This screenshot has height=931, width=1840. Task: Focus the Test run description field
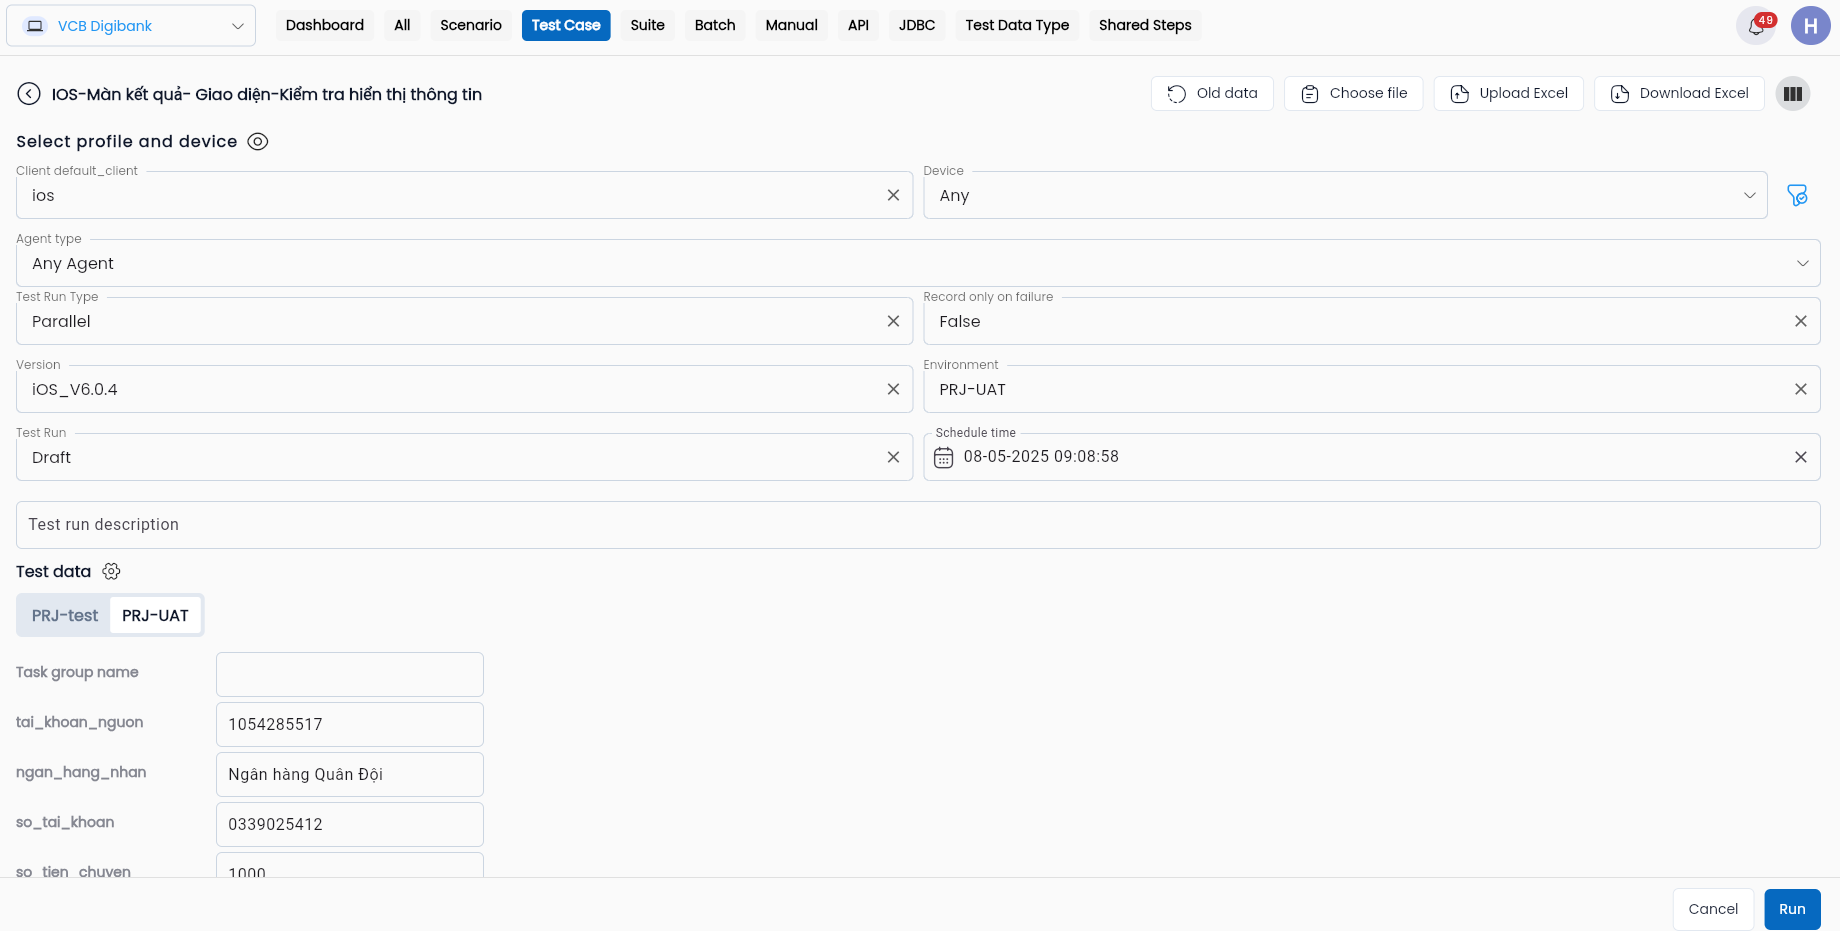pos(918,525)
